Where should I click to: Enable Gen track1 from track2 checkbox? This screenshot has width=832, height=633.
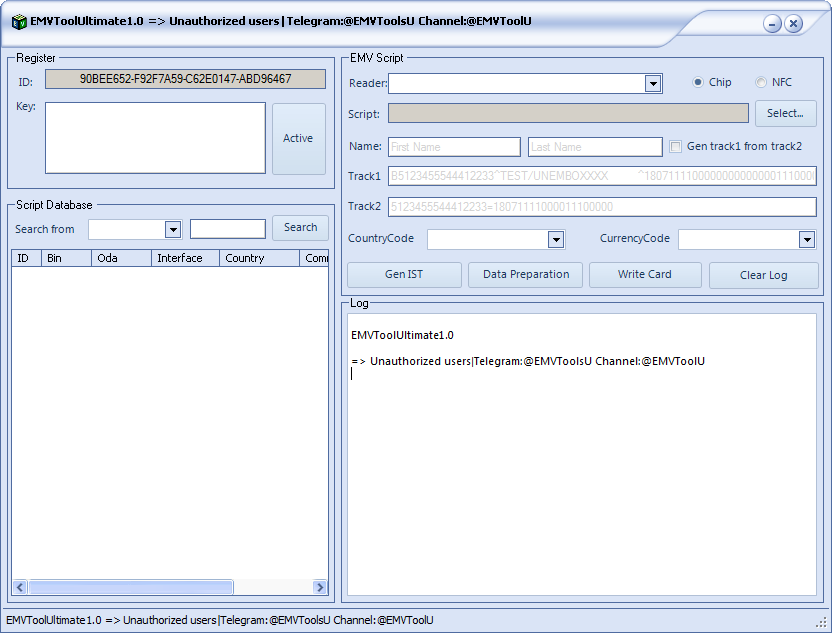click(675, 146)
